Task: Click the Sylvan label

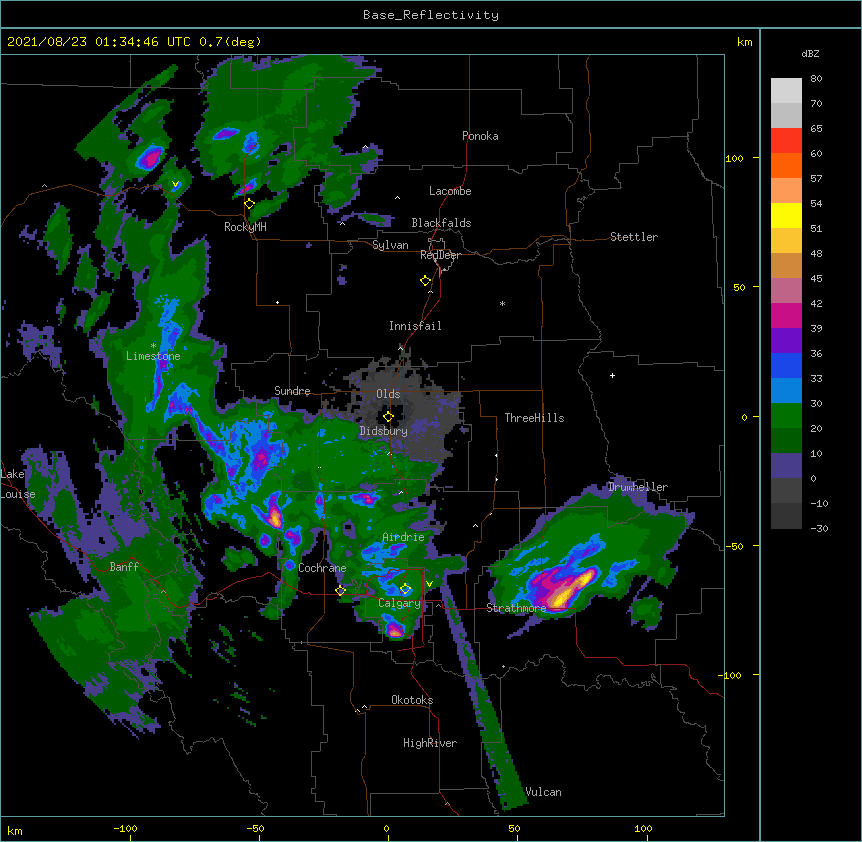Action: click(390, 245)
